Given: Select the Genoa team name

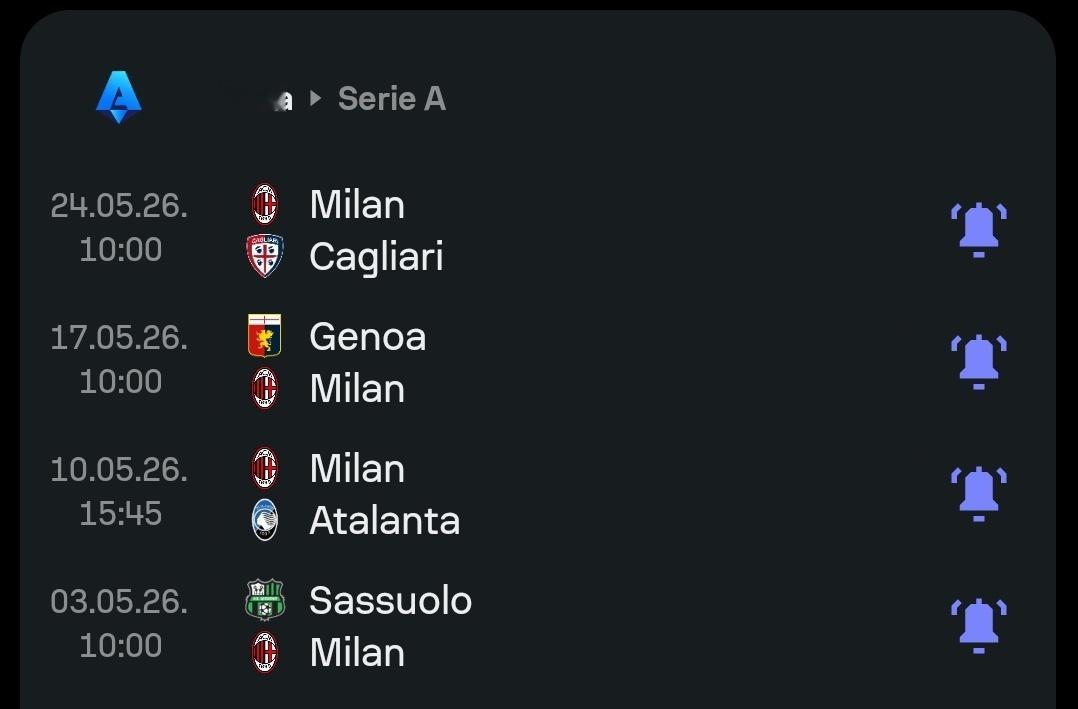Looking at the screenshot, I should [367, 337].
